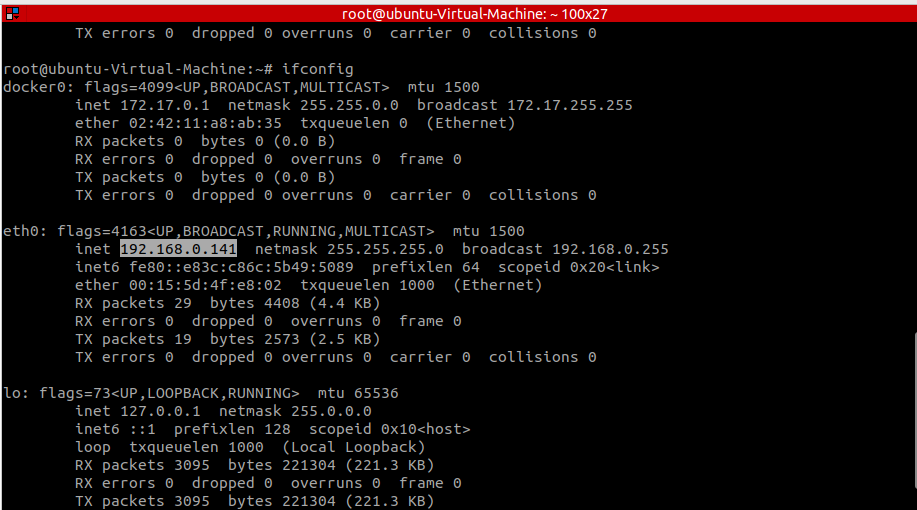Click scopeid 0x10<host> text

coord(389,429)
